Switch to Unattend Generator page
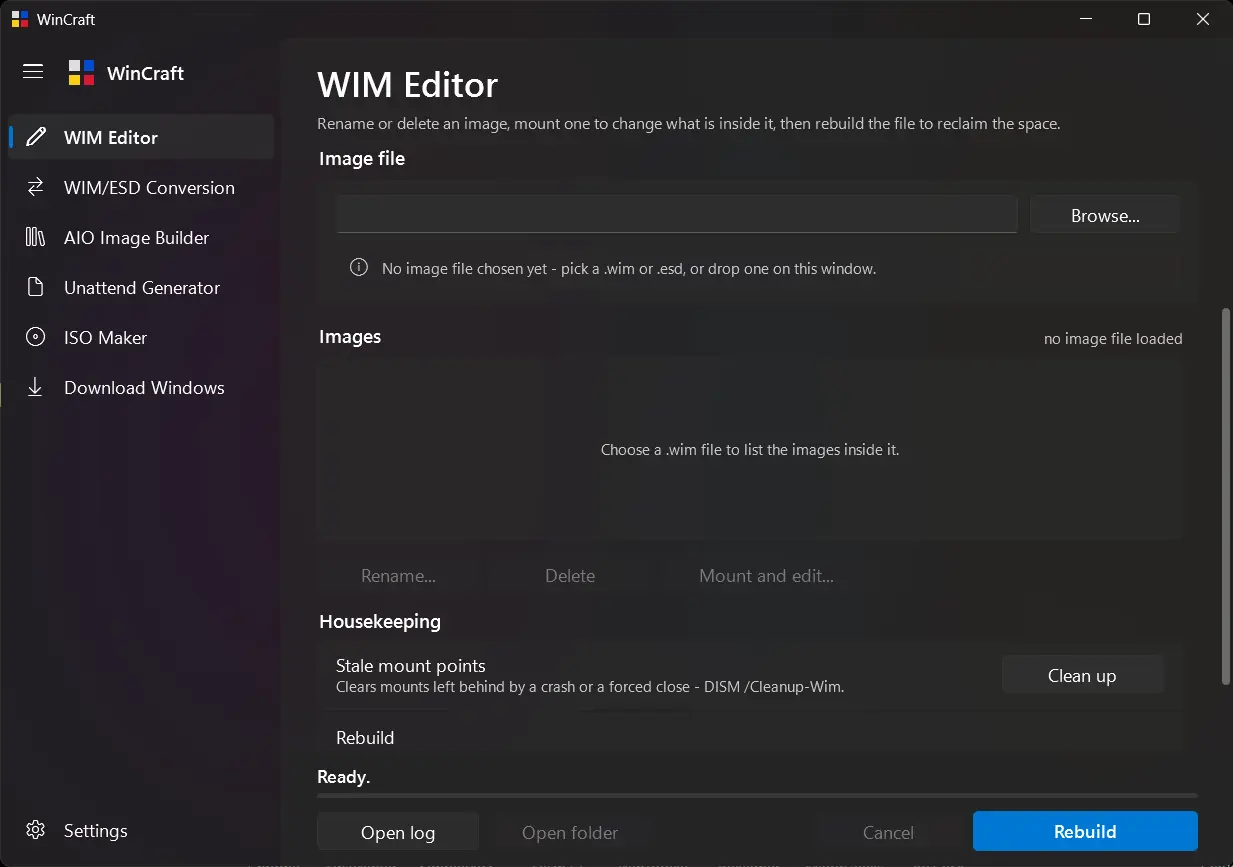The width and height of the screenshot is (1233, 867). (x=141, y=287)
